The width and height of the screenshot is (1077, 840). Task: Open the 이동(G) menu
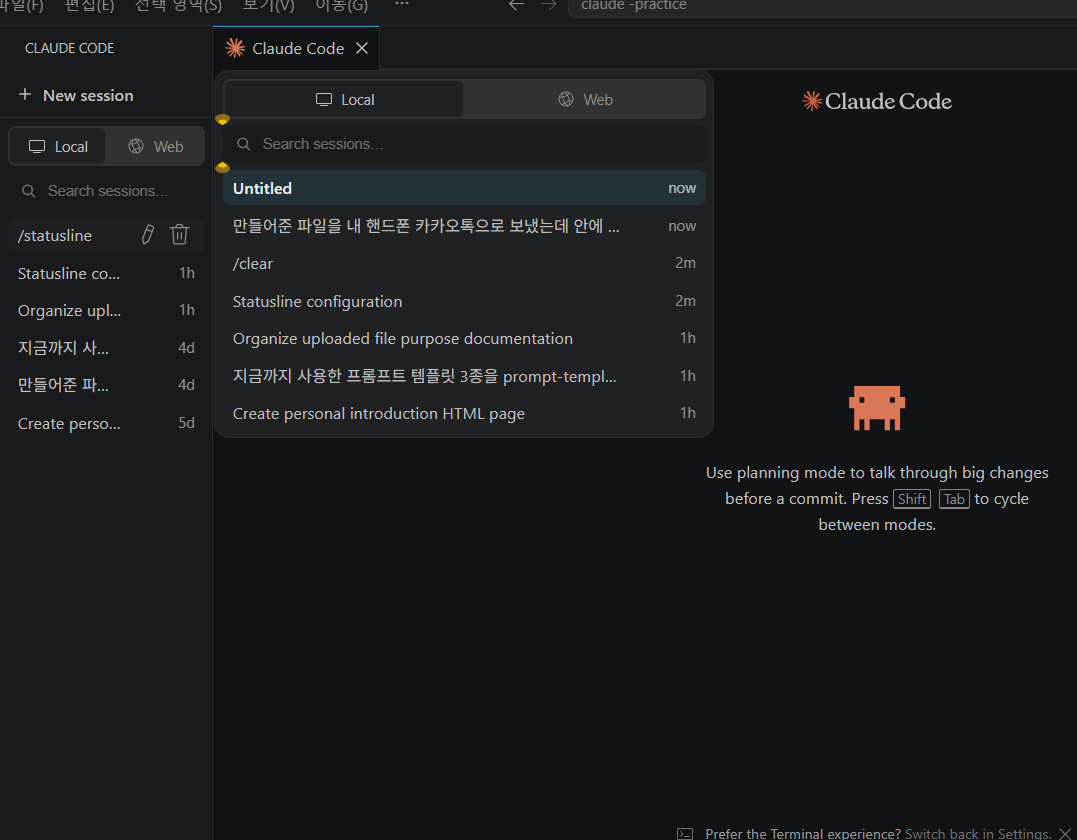[x=341, y=5]
